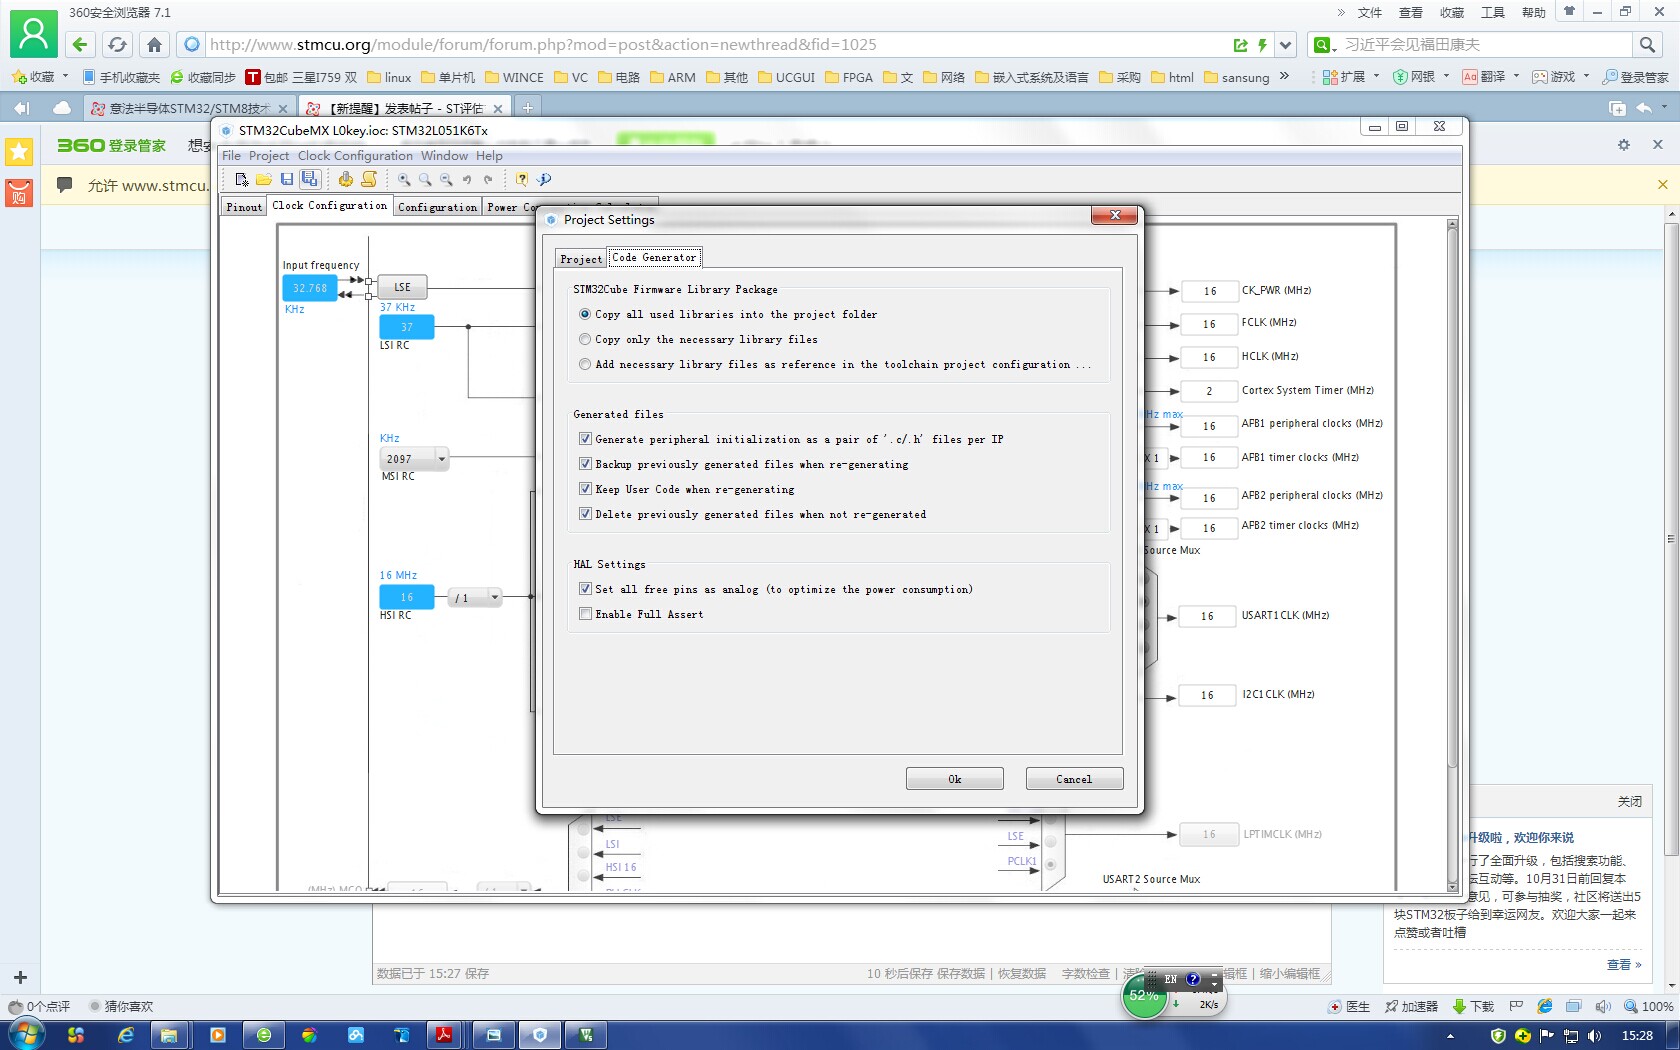Expand the 收藏 favorites dropdown
The width and height of the screenshot is (1680, 1050).
point(66,76)
